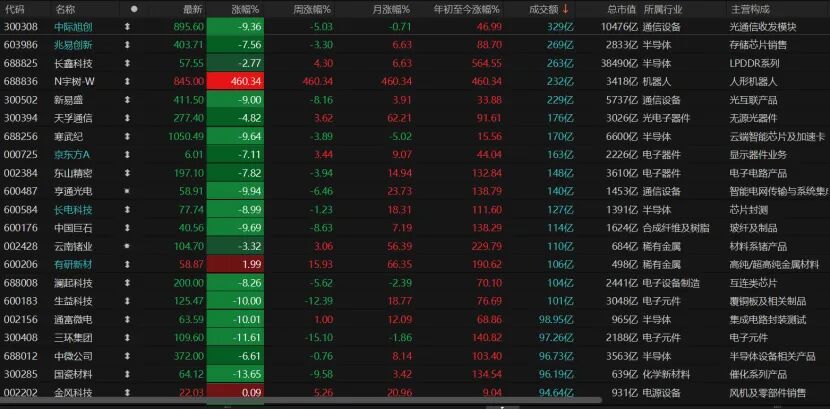Click the 光通信收发模块 business cell

pyautogui.click(x=763, y=27)
